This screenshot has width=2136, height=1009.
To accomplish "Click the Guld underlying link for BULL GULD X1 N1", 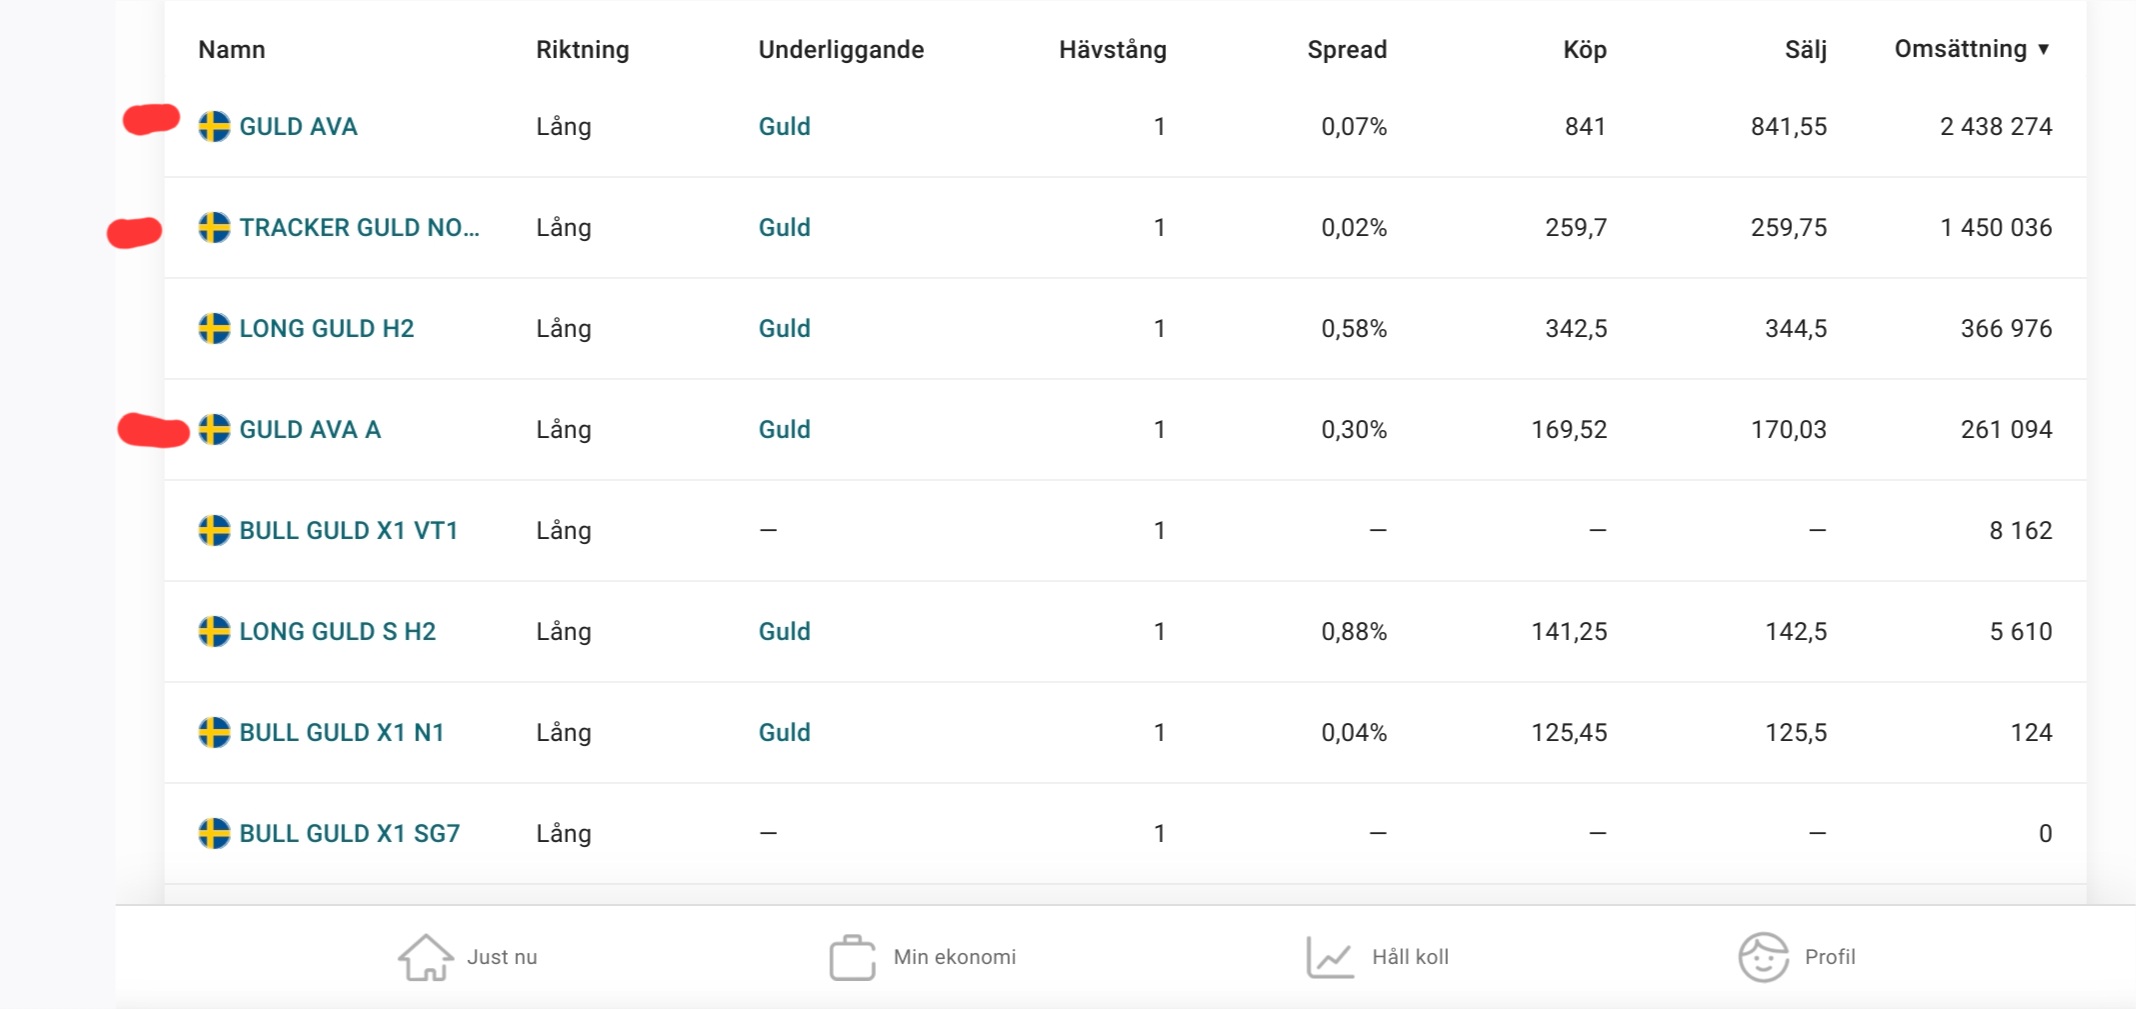I will (x=784, y=733).
